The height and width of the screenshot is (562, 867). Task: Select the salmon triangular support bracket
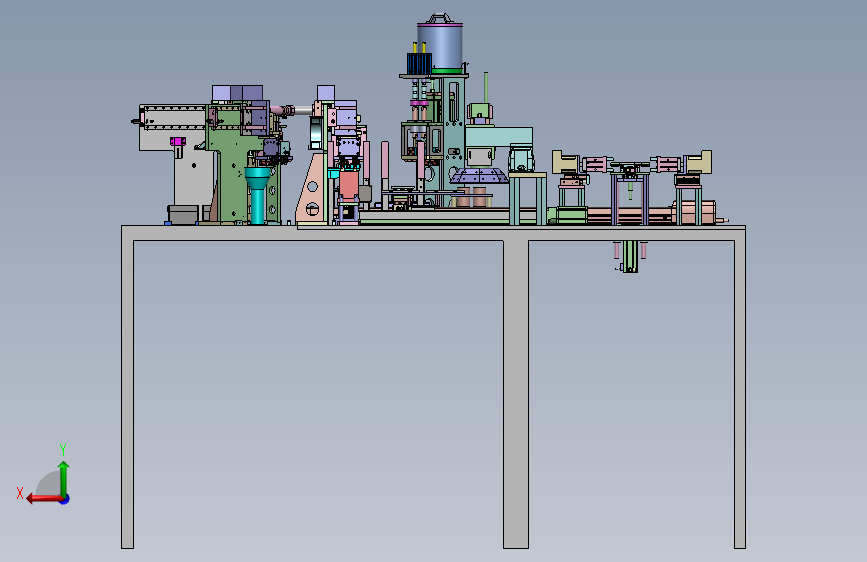(x=313, y=190)
